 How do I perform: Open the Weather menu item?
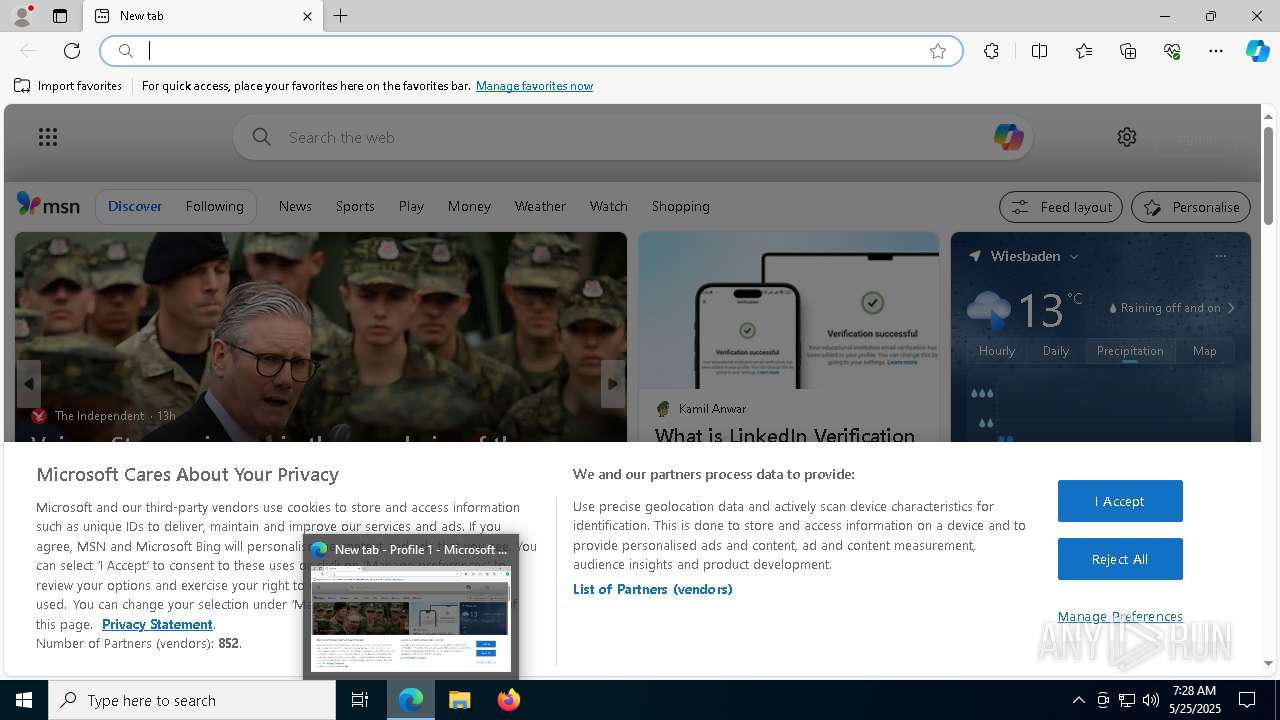coord(540,206)
